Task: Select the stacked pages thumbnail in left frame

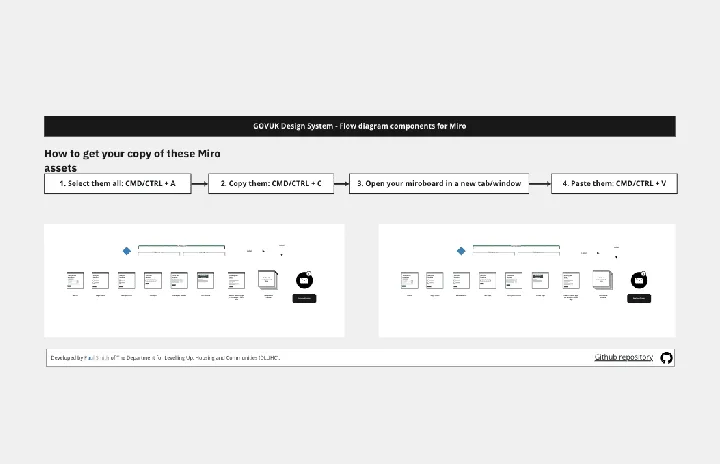Action: (268, 280)
